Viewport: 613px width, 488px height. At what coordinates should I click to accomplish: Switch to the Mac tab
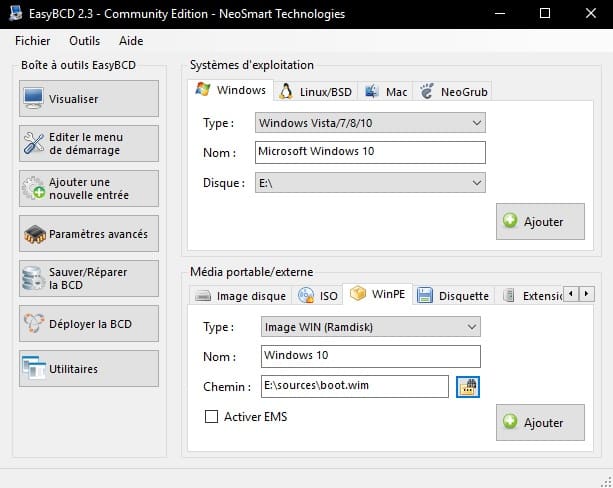(x=385, y=92)
